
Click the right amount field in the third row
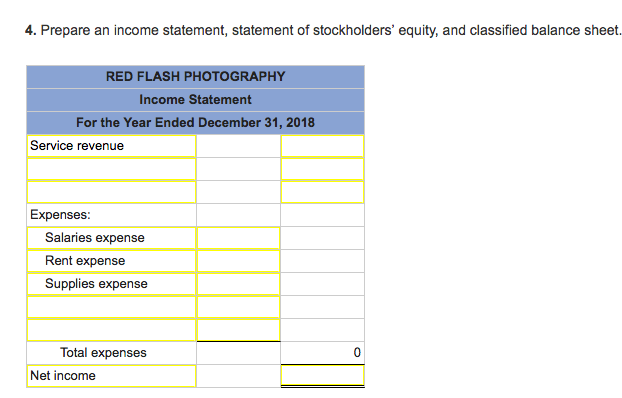[x=322, y=192]
